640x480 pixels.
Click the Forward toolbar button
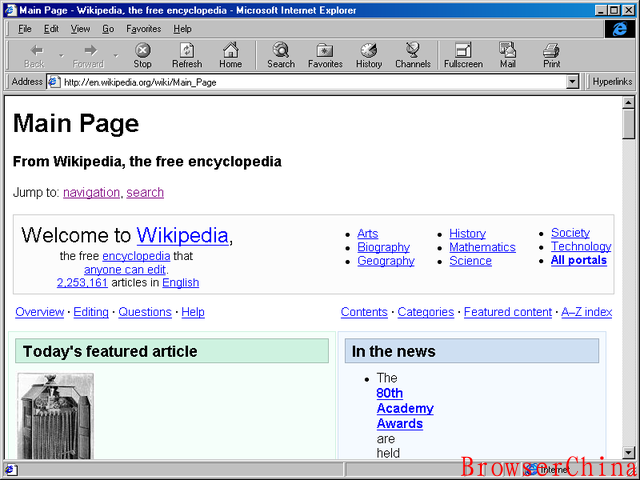click(88, 56)
